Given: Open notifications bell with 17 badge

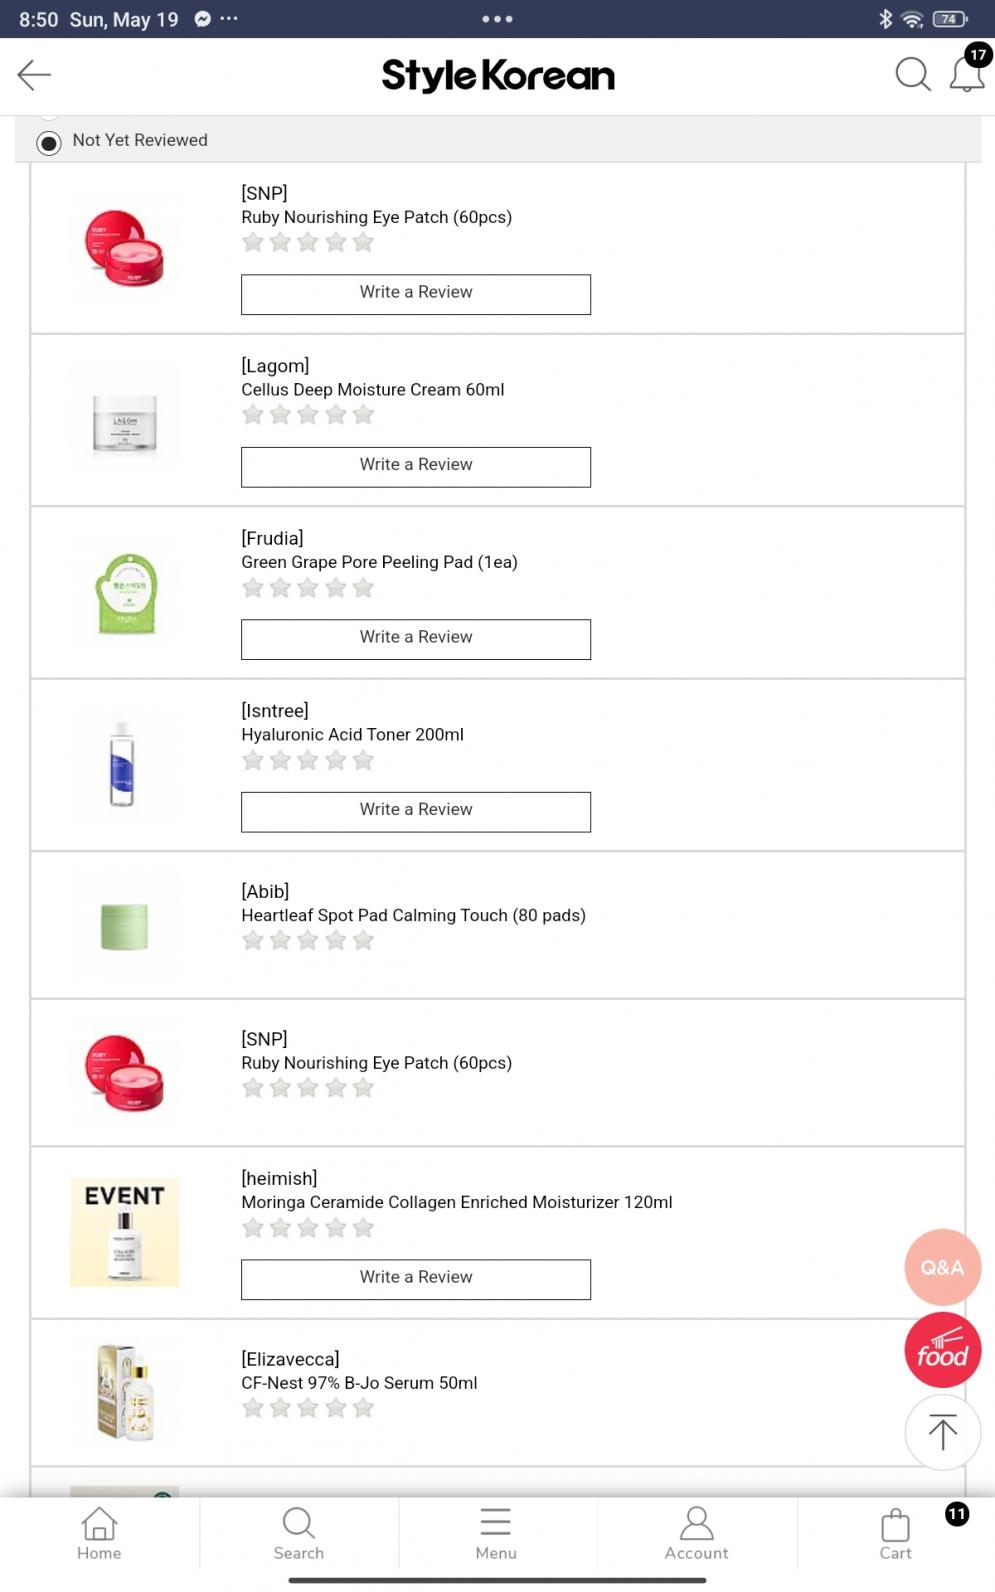Looking at the screenshot, I should point(967,75).
